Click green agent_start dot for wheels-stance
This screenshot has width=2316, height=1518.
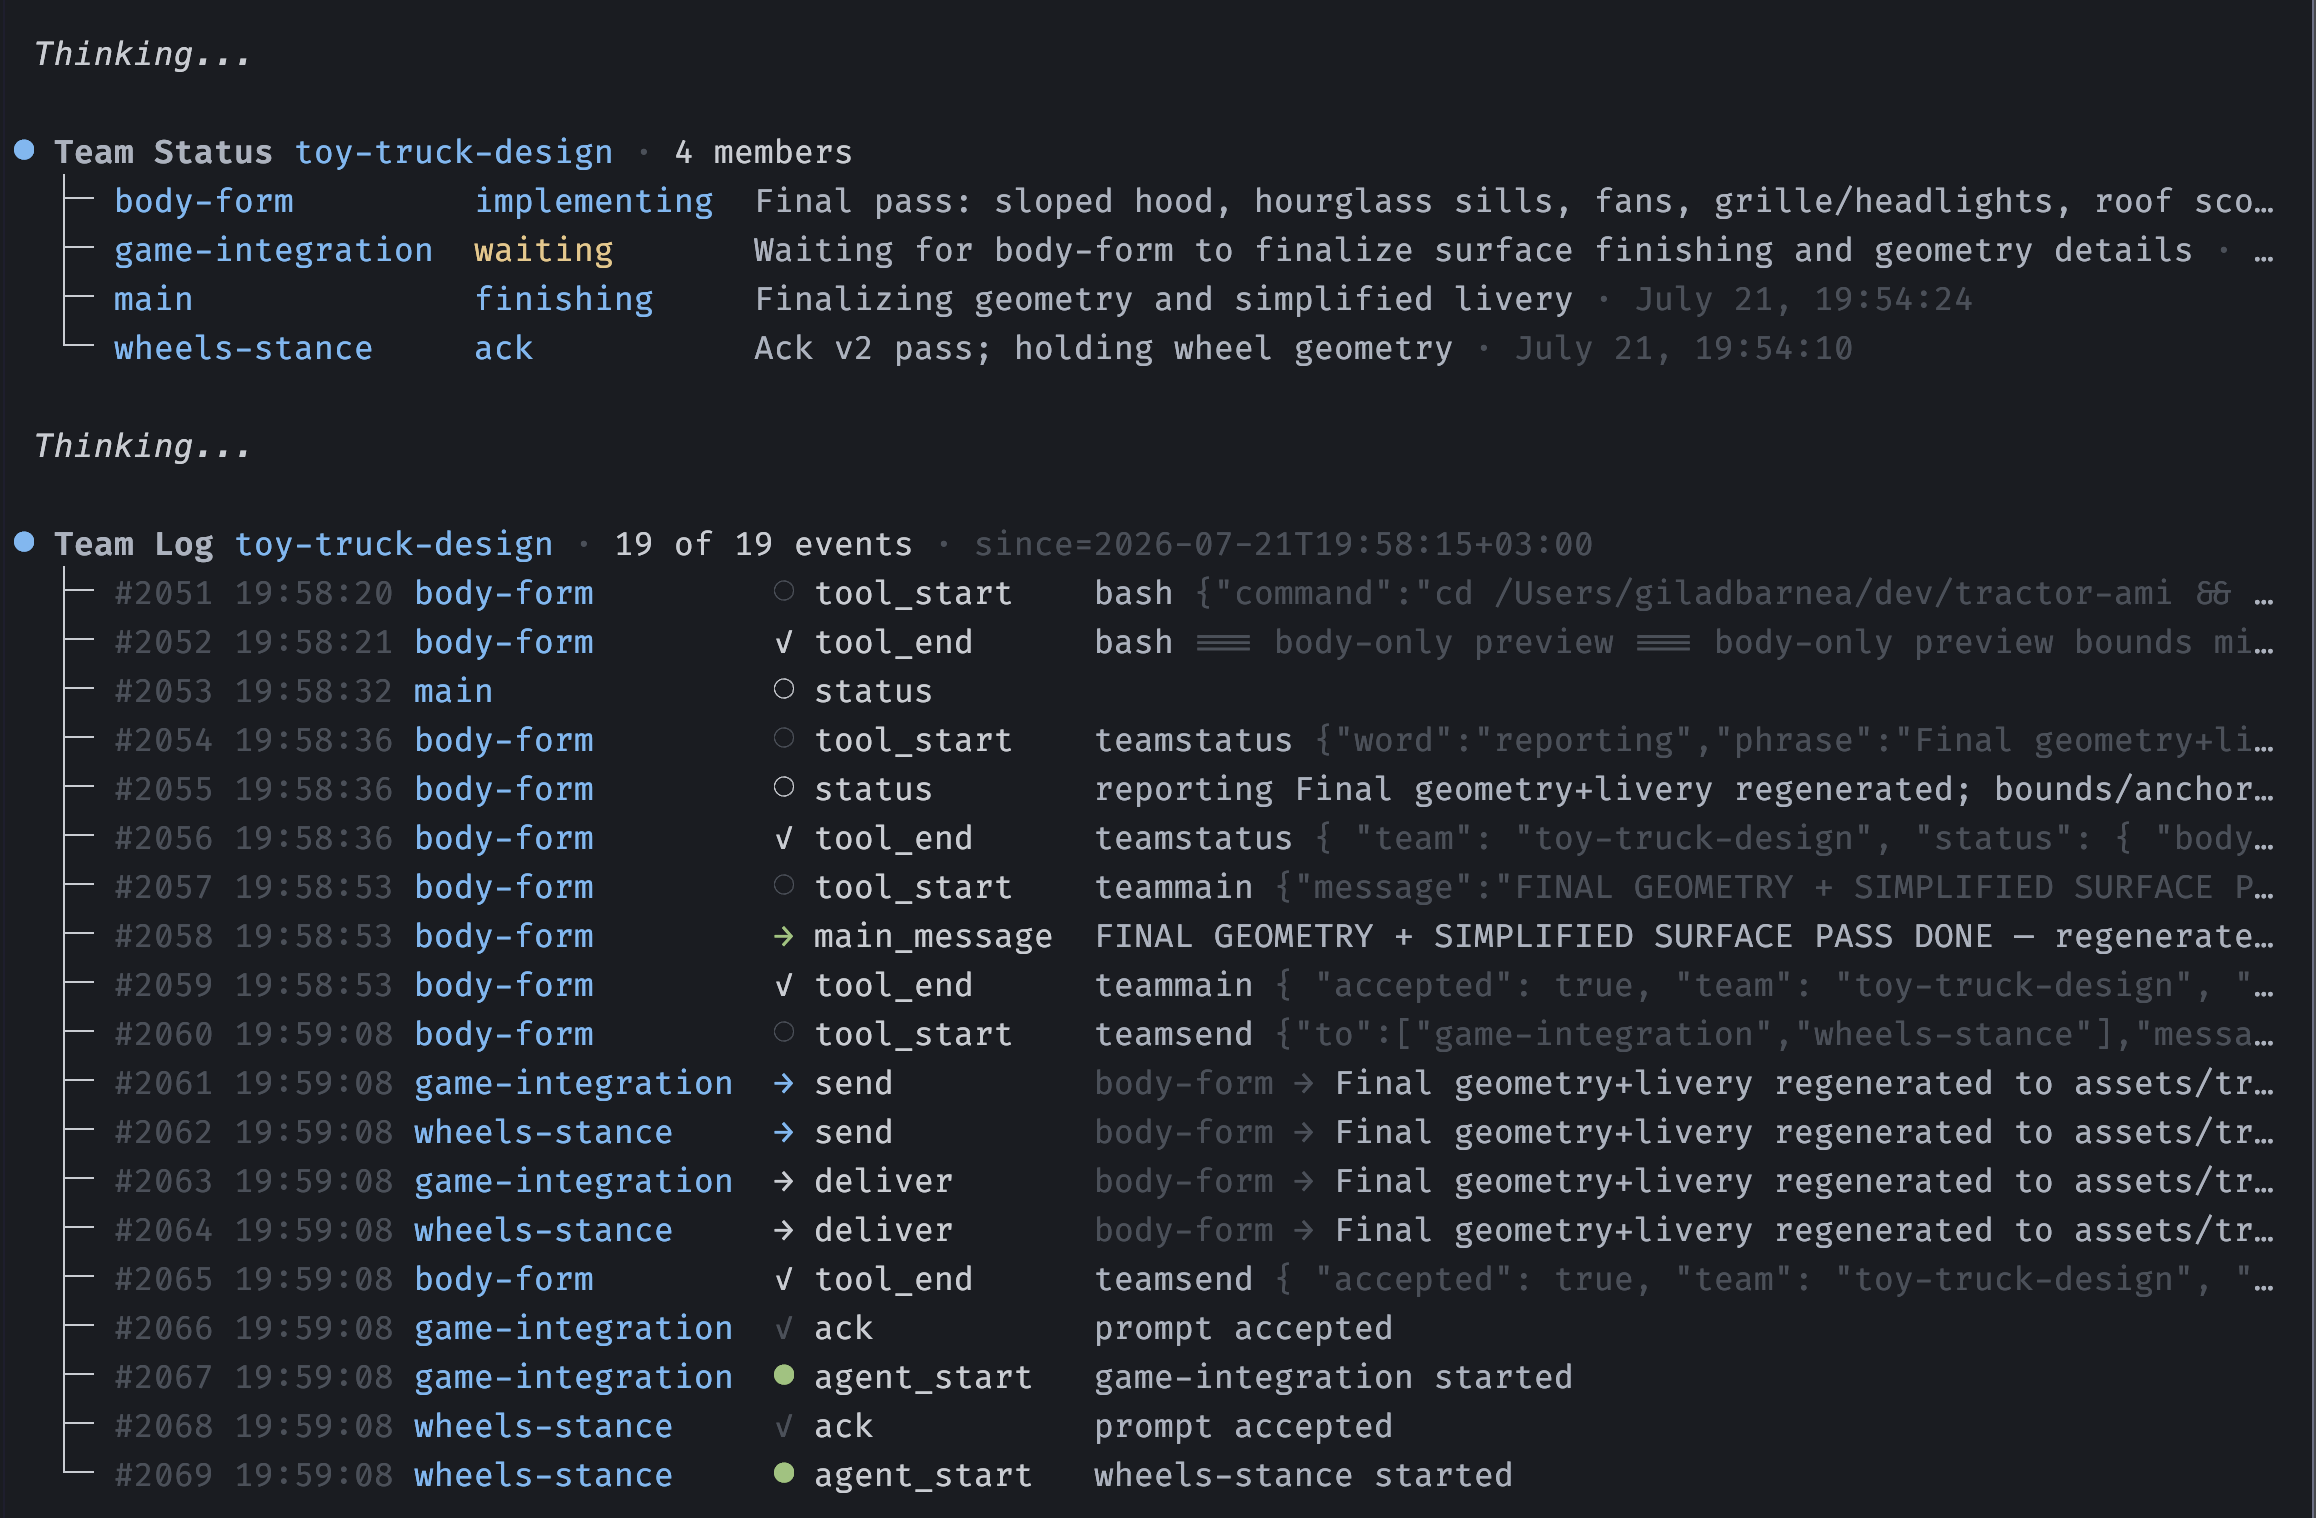(784, 1474)
